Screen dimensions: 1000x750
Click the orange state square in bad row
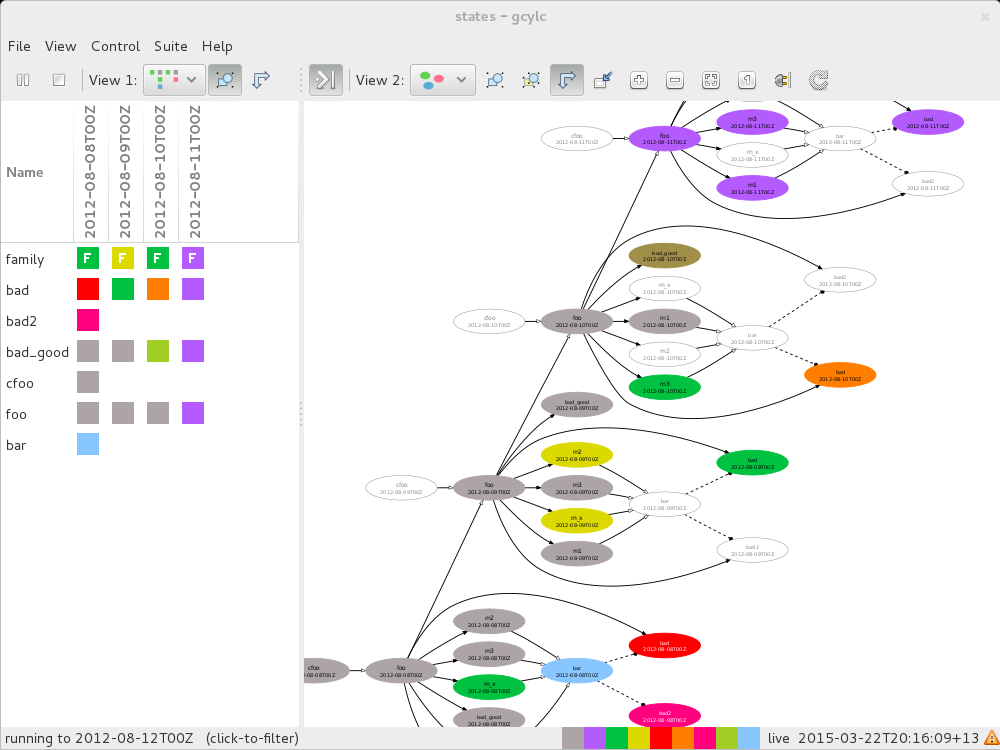point(158,289)
